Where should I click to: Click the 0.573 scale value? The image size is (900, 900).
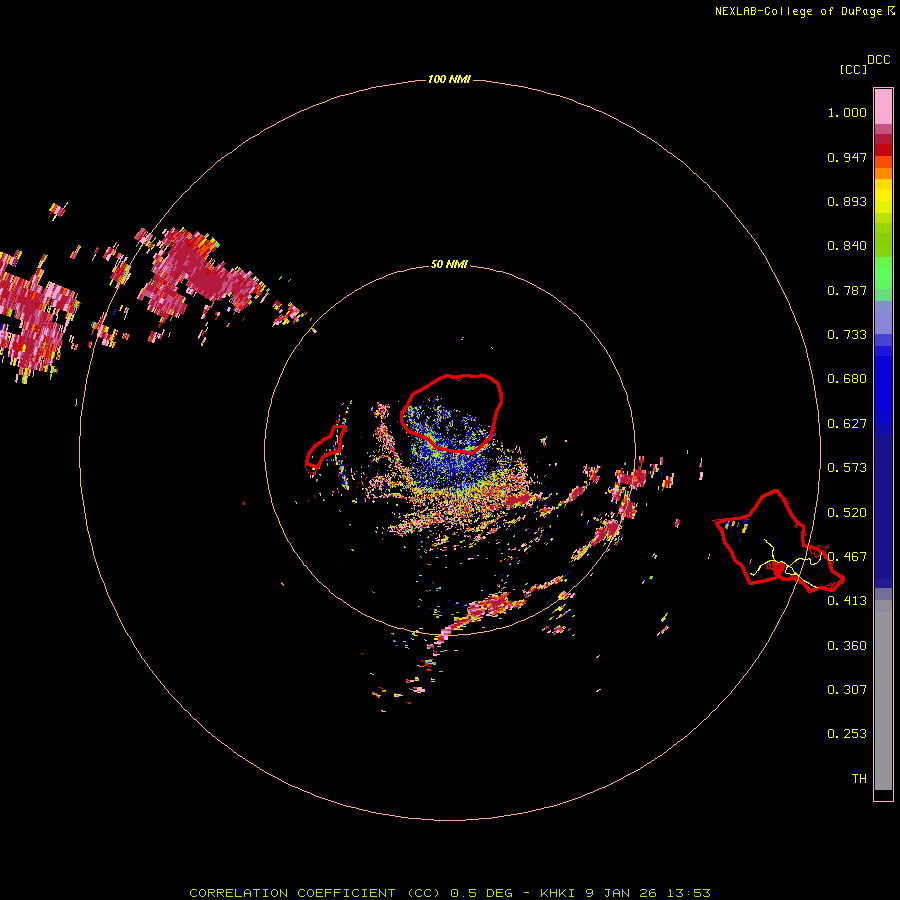coord(847,468)
